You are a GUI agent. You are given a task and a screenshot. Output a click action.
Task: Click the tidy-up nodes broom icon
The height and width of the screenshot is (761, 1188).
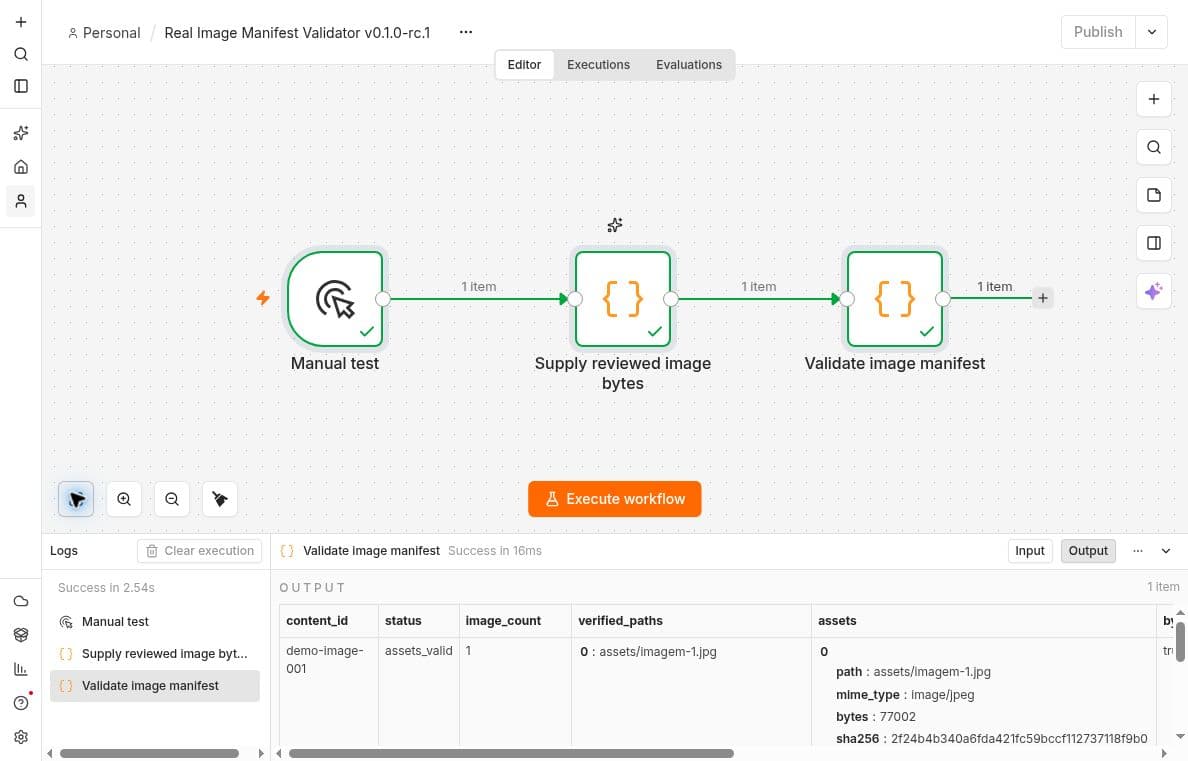coord(220,499)
